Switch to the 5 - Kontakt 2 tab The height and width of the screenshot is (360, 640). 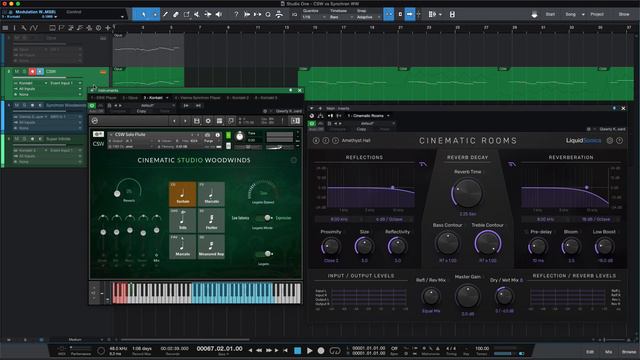click(238, 98)
